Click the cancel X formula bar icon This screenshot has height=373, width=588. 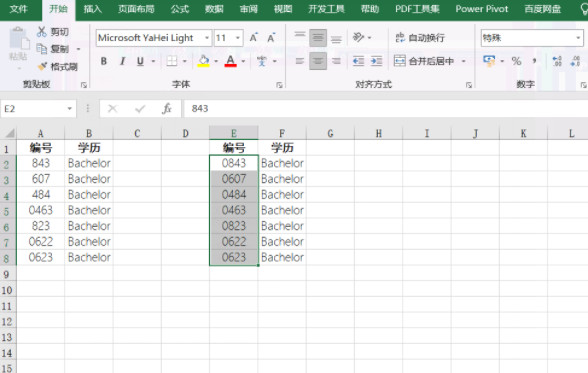112,109
